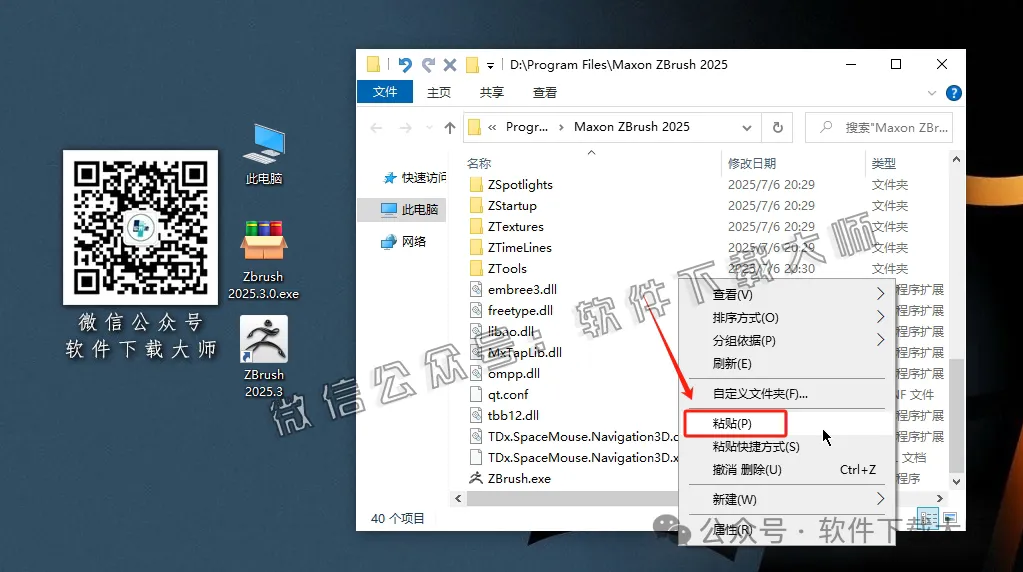
Task: Open the 文件 tab
Action: pyautogui.click(x=385, y=92)
